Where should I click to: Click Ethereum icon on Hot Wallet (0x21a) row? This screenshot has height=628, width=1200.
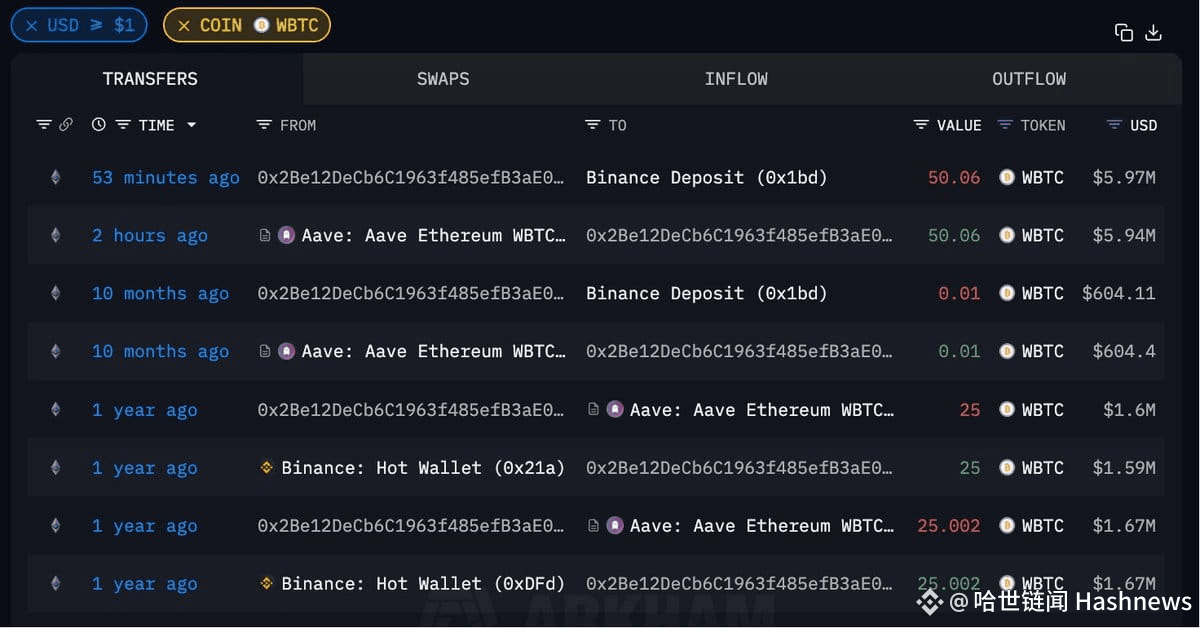56,468
